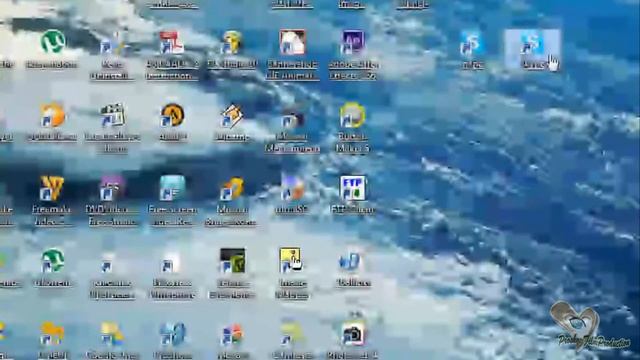The width and height of the screenshot is (640, 360).
Task: Select the house icon with red border
Action: [292, 42]
